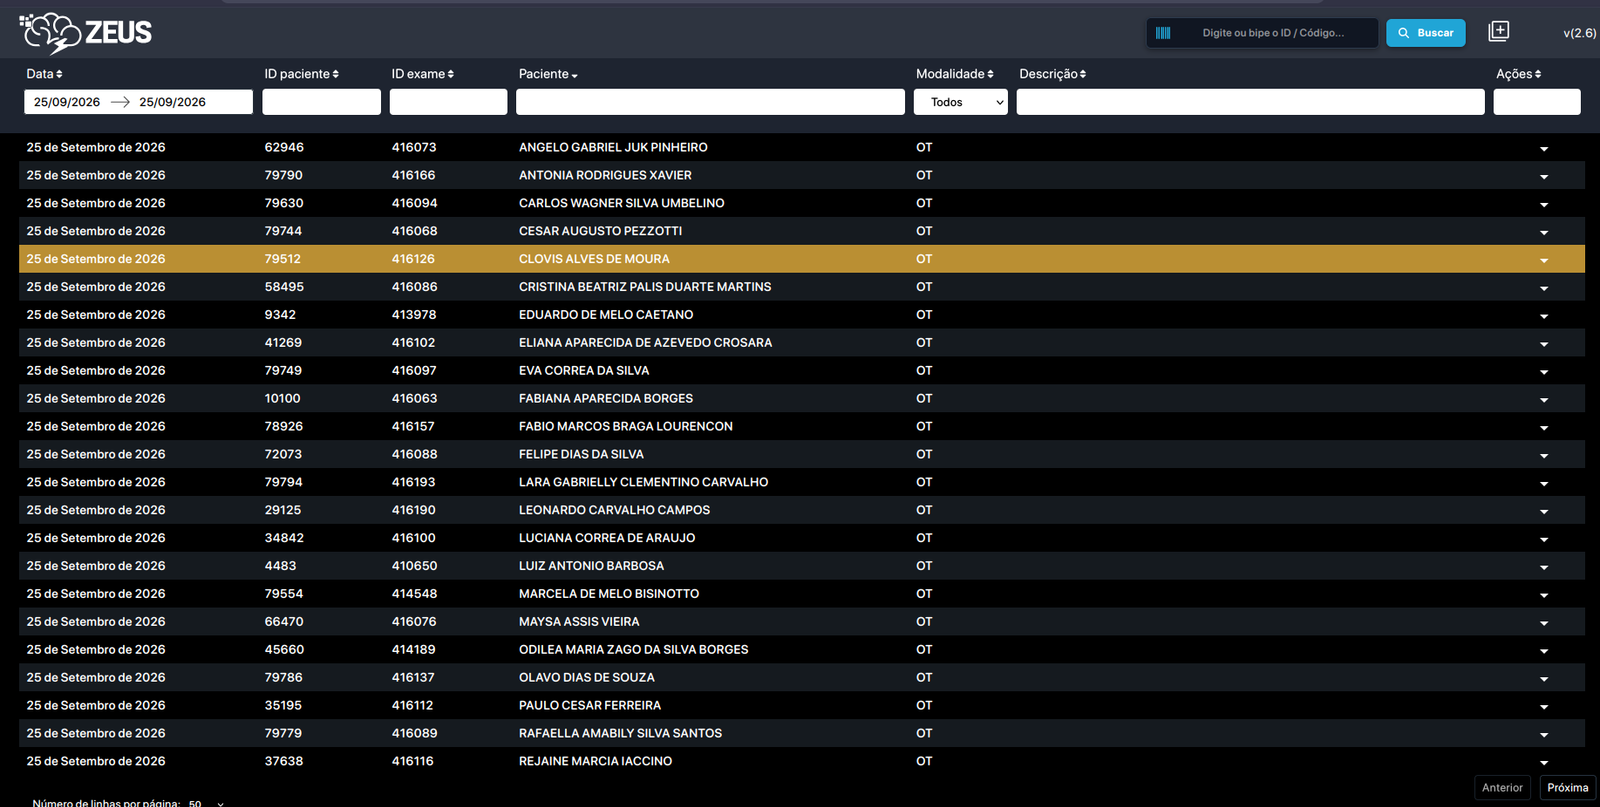Sort by Descrição column header
The image size is (1600, 807).
coord(1052,74)
